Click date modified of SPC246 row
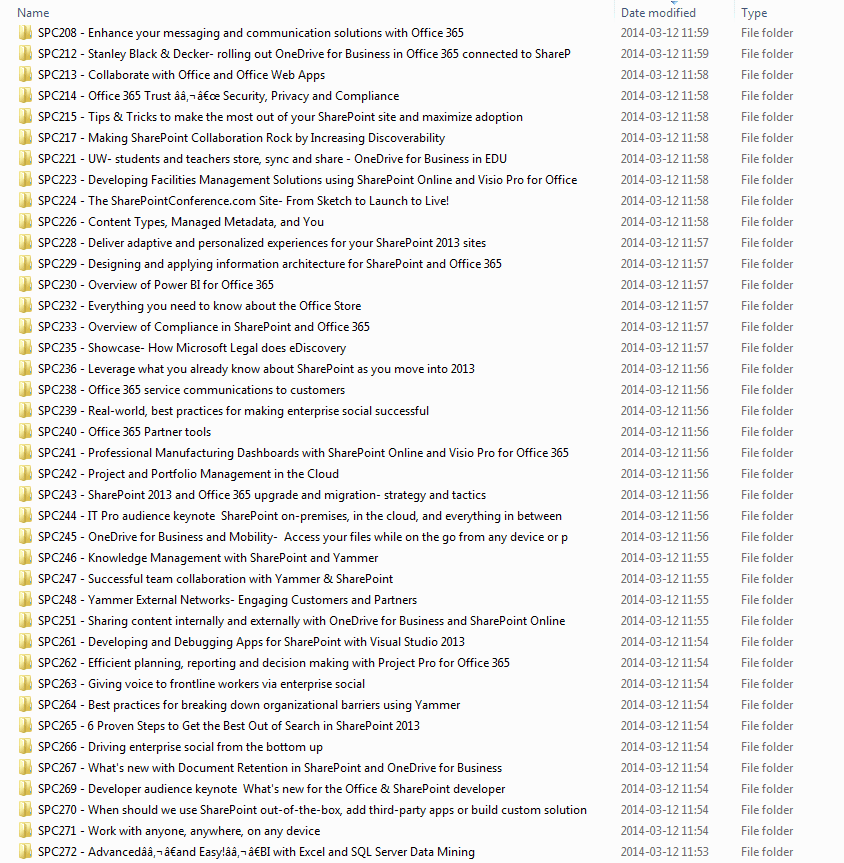 tap(665, 558)
